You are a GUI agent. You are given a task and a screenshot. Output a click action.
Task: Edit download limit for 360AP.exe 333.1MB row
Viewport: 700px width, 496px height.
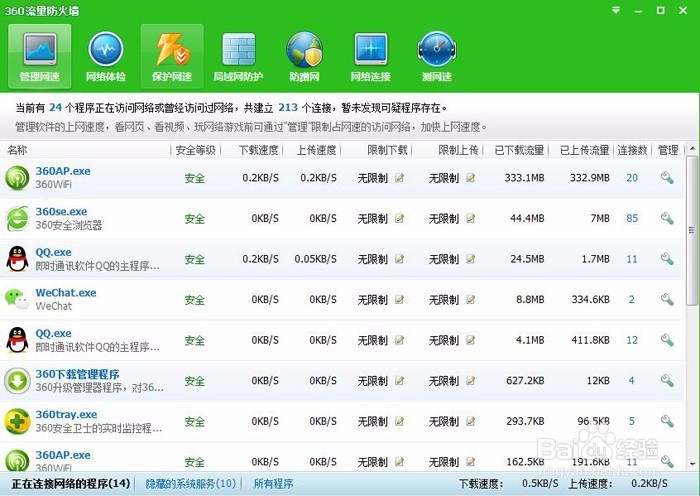click(x=400, y=178)
